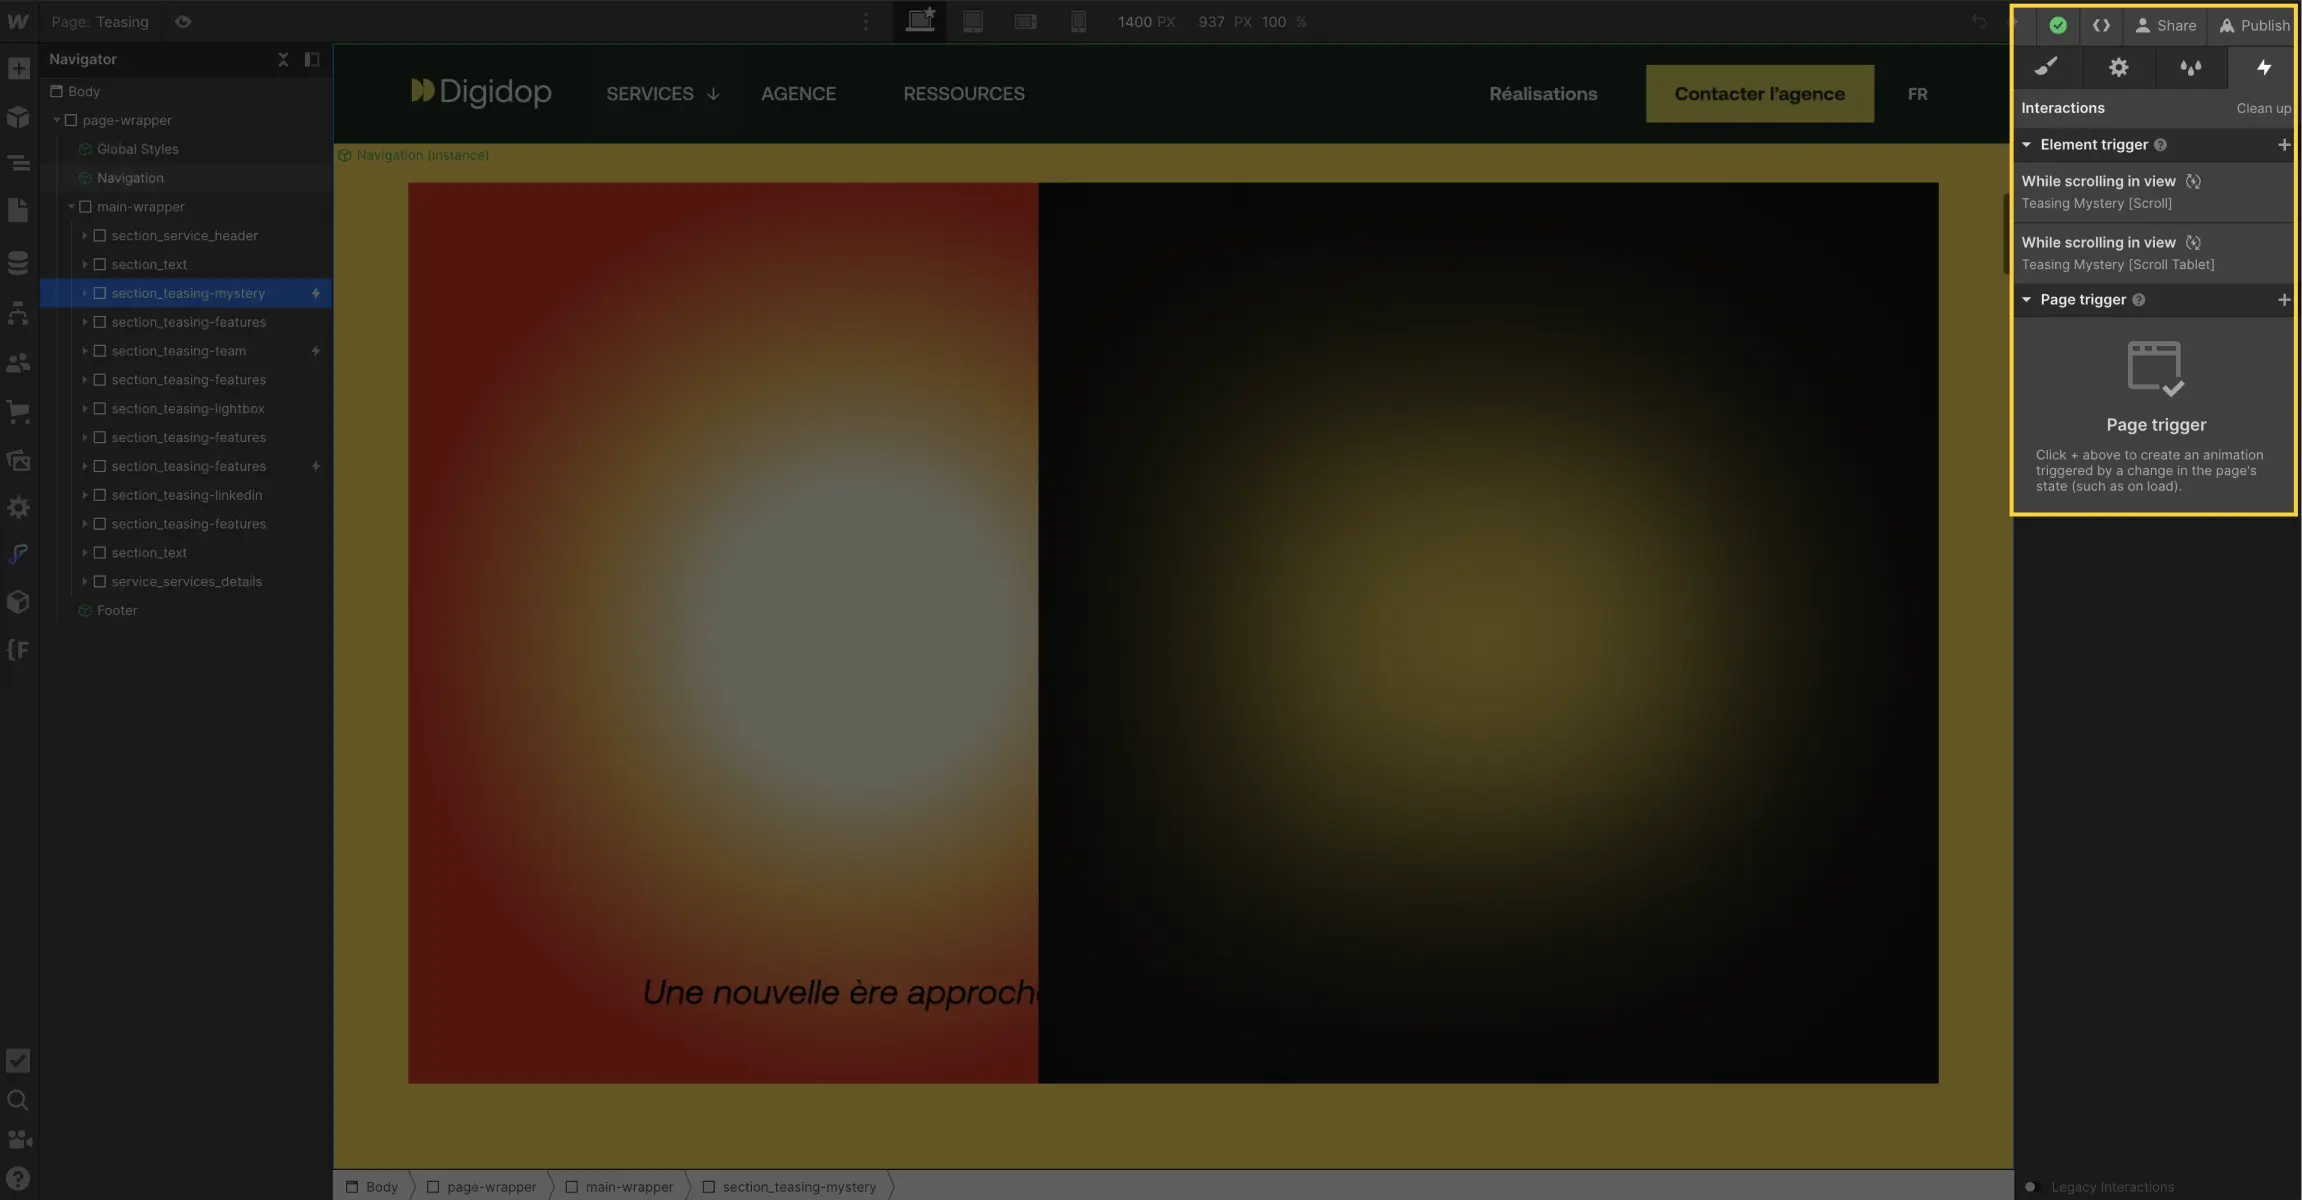Image resolution: width=2302 pixels, height=1200 pixels.
Task: Select the Desktop breakpoint icon
Action: point(920,21)
